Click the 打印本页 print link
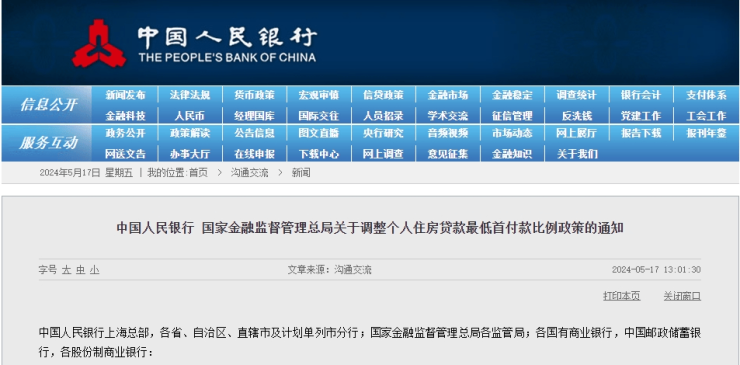The height and width of the screenshot is (365, 740). click(622, 296)
